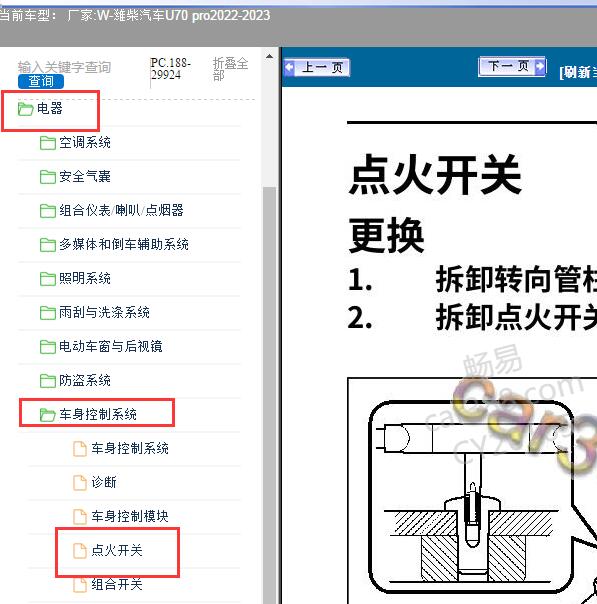Click the sidebar vertical scrollbar thumb
Image resolution: width=597 pixels, height=604 pixels.
coord(270,395)
